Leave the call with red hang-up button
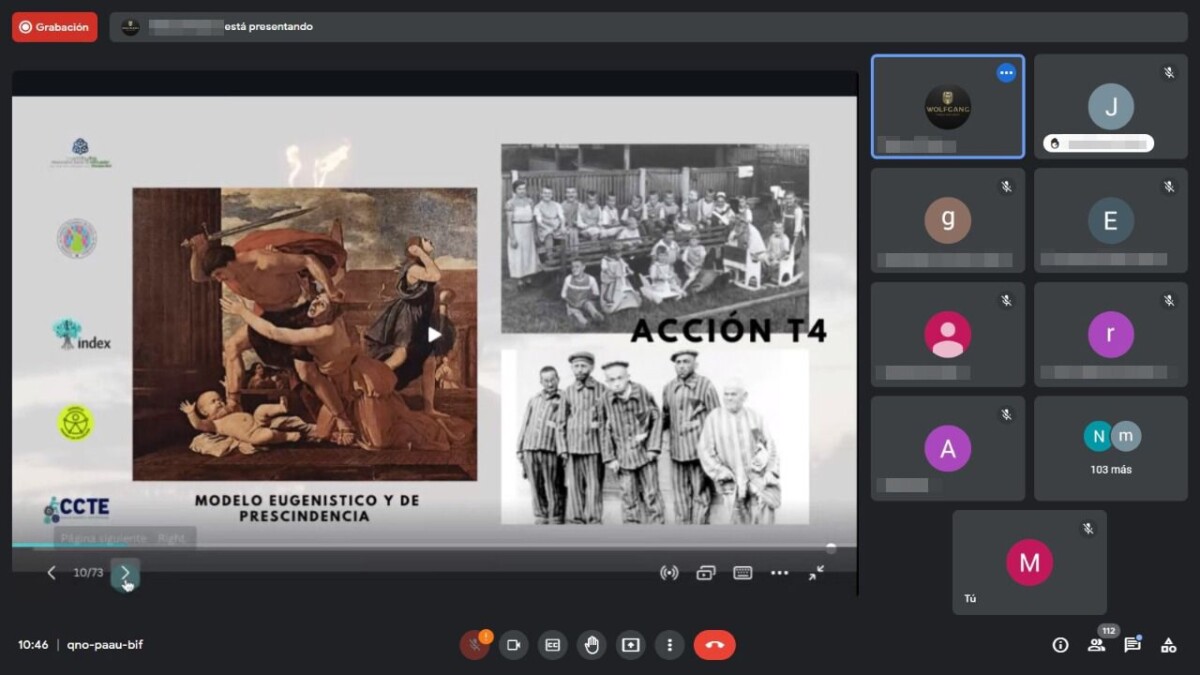 714,645
